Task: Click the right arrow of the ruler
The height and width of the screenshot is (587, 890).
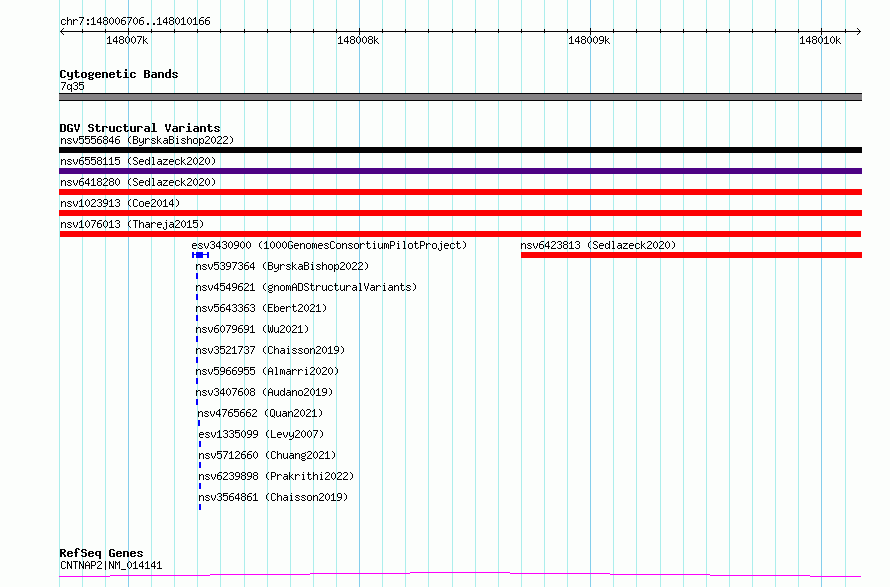Action: coord(859,31)
